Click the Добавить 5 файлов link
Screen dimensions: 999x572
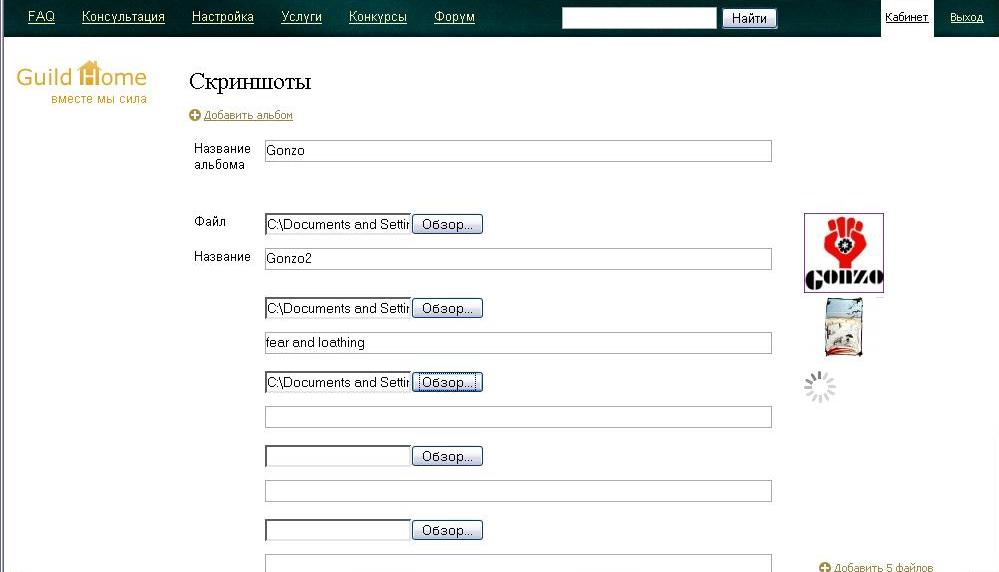click(x=883, y=567)
